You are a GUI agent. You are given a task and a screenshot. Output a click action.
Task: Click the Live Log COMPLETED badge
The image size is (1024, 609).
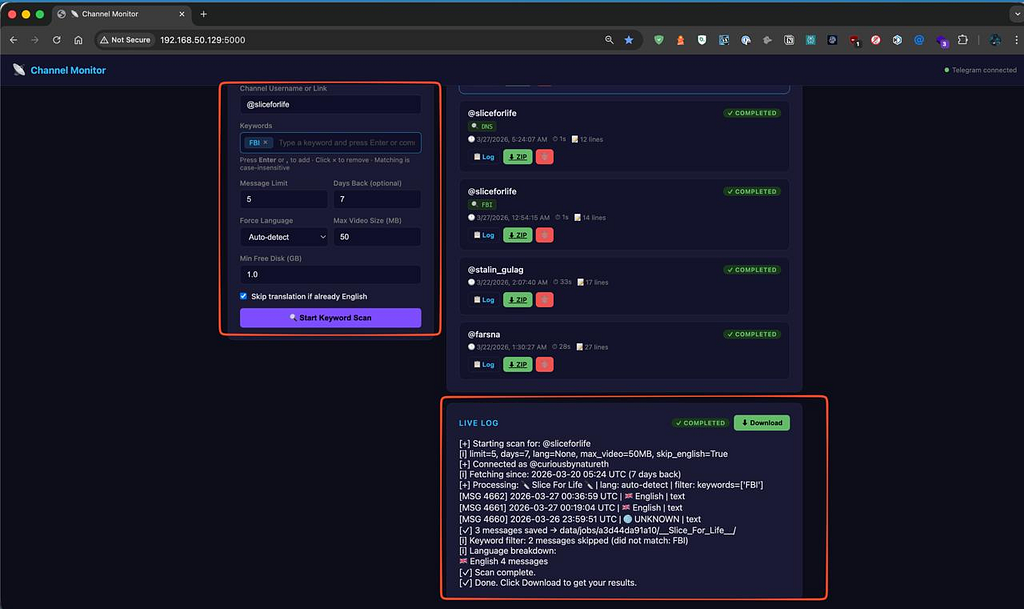[700, 423]
